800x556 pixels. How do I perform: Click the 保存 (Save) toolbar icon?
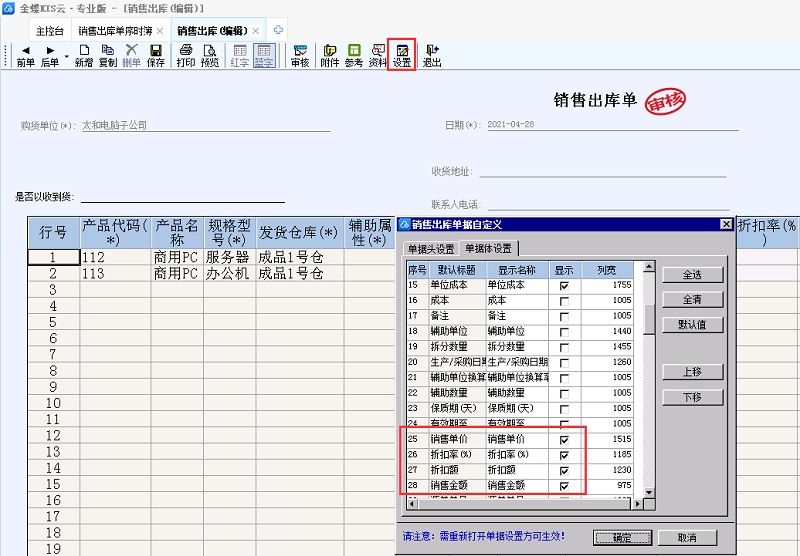[155, 55]
